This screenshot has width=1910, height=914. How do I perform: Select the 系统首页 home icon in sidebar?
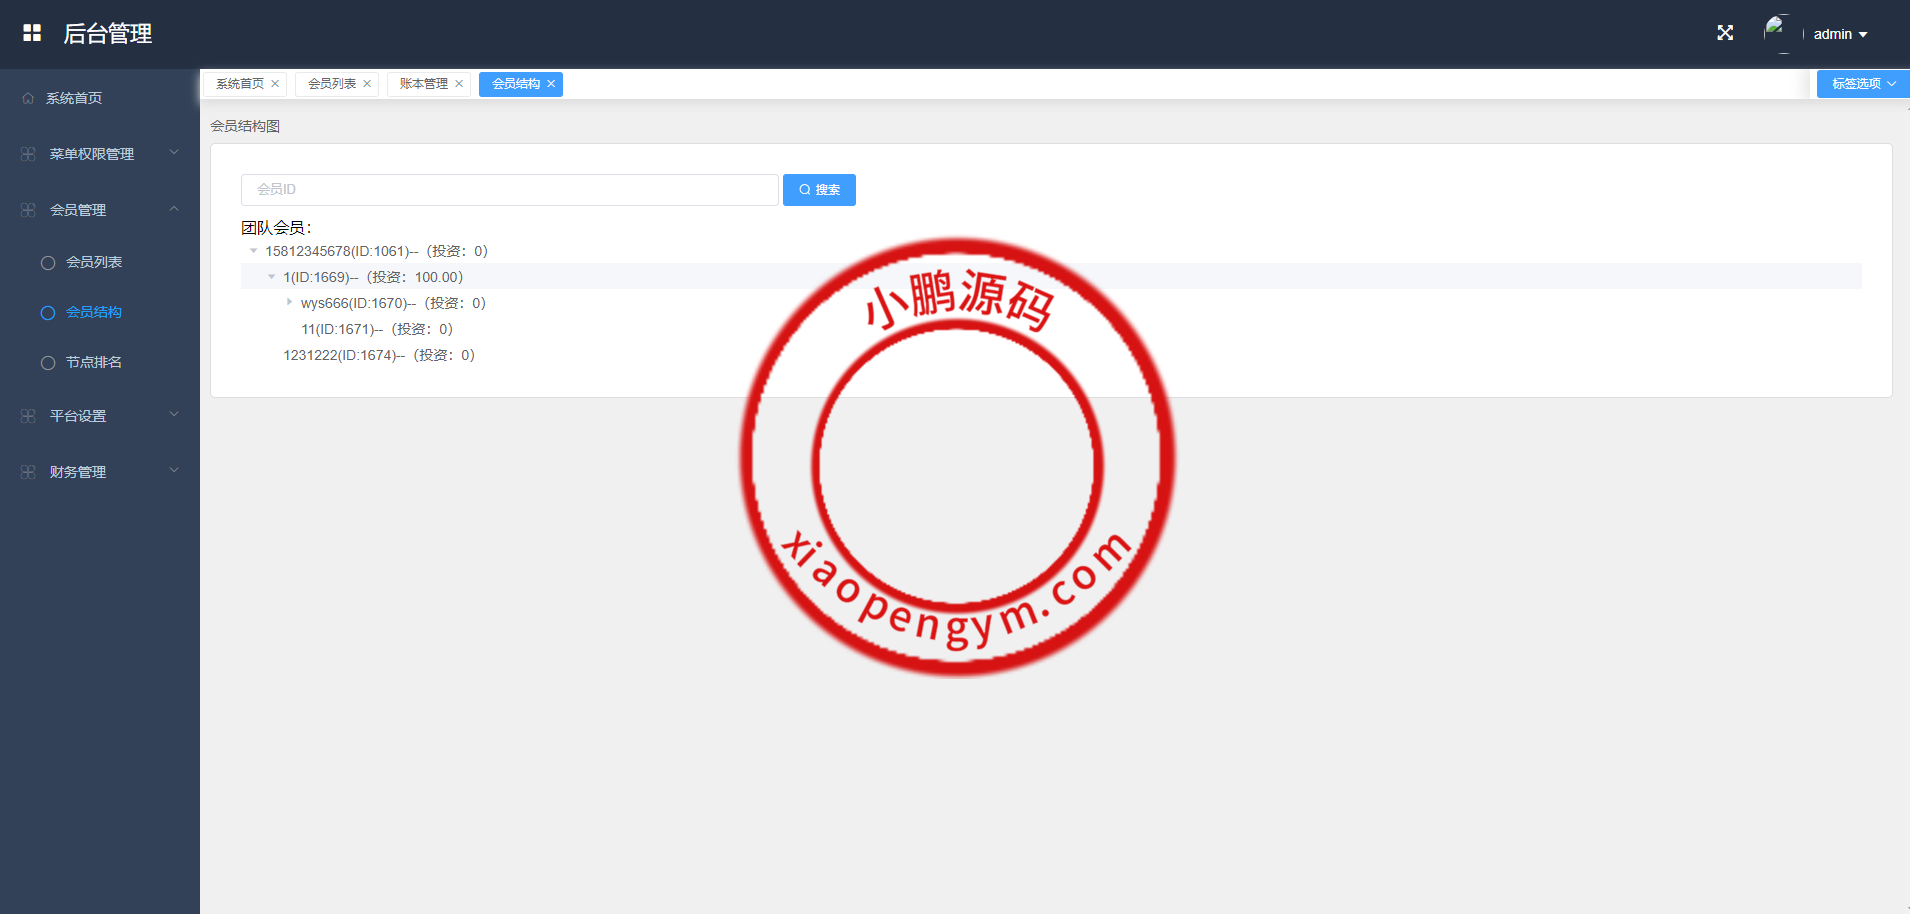[27, 97]
